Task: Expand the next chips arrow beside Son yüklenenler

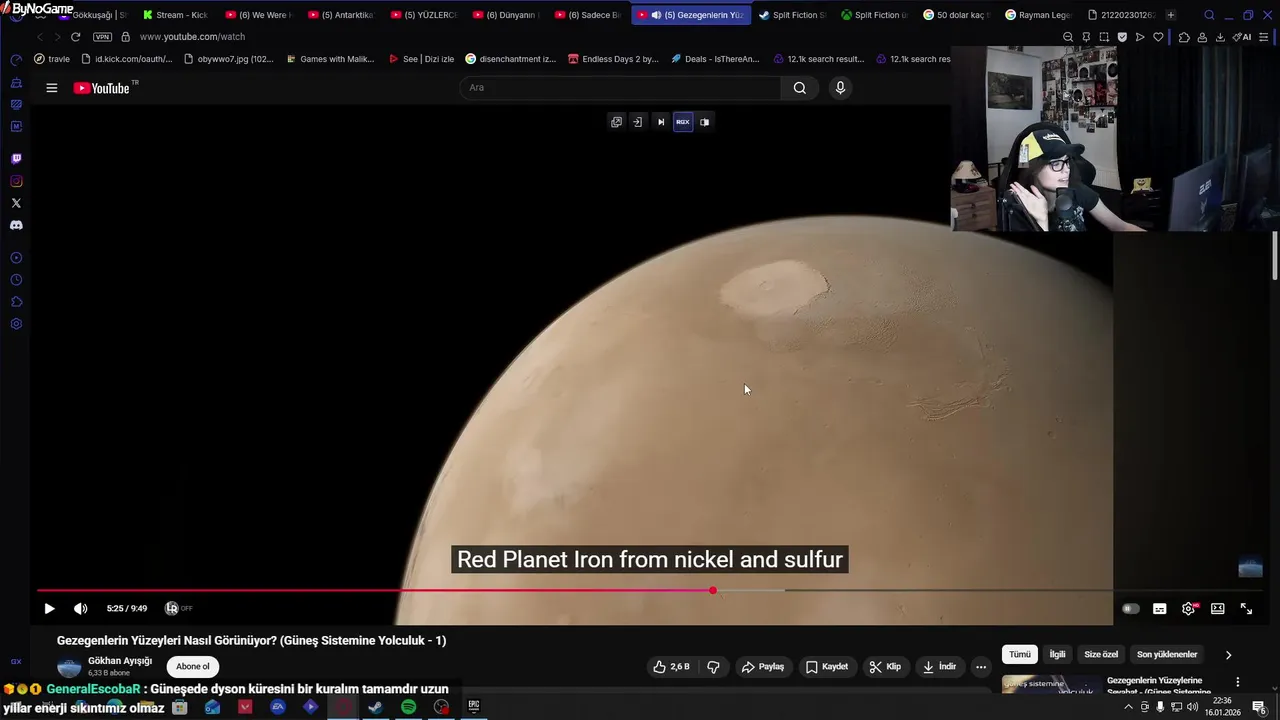Action: coord(1228,655)
